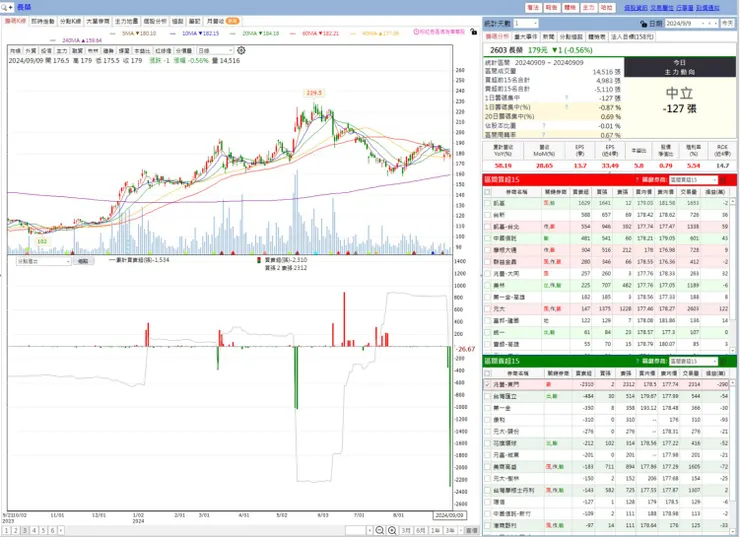The height and width of the screenshot is (537, 740).
Task: Open chart settings with the gear icon
Action: (241, 50)
